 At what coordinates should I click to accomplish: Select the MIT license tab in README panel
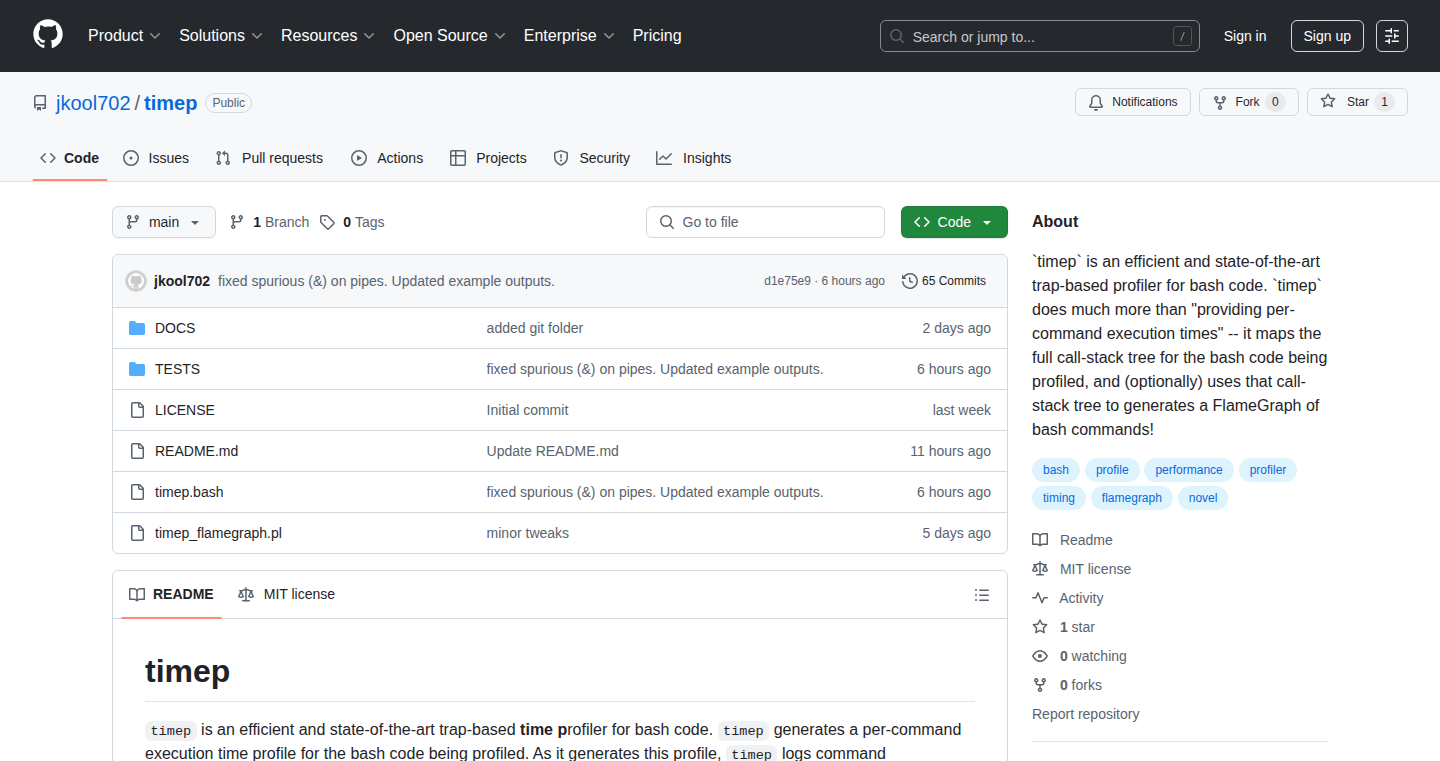[287, 594]
